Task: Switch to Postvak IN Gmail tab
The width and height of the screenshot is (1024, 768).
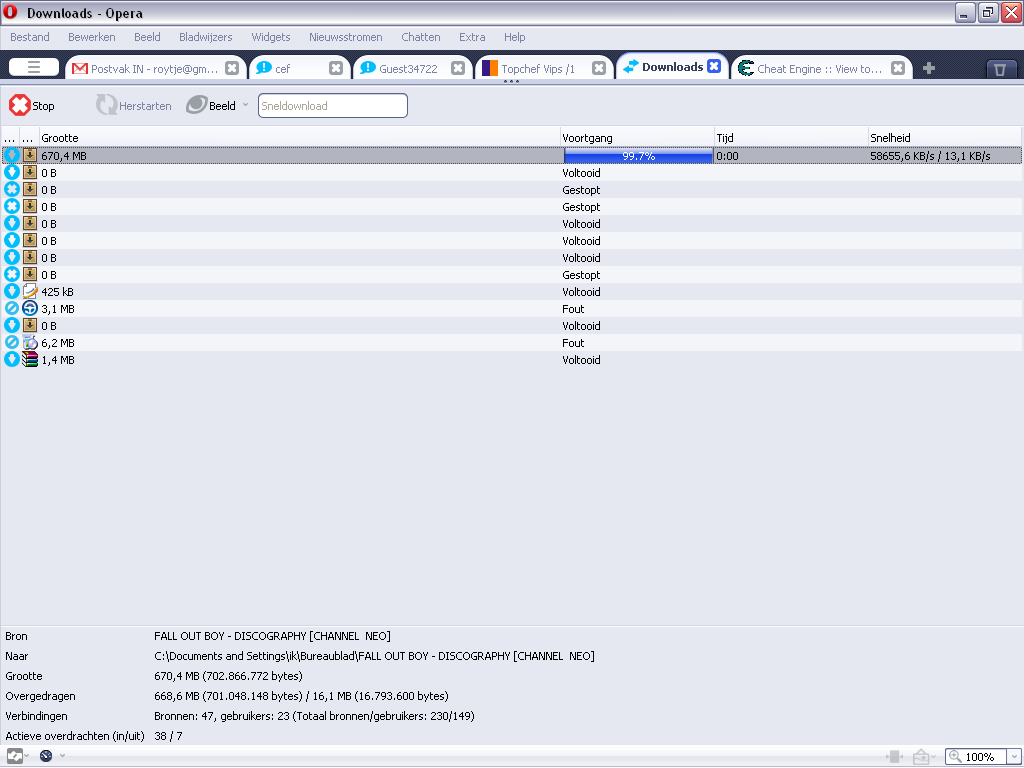Action: (x=155, y=68)
